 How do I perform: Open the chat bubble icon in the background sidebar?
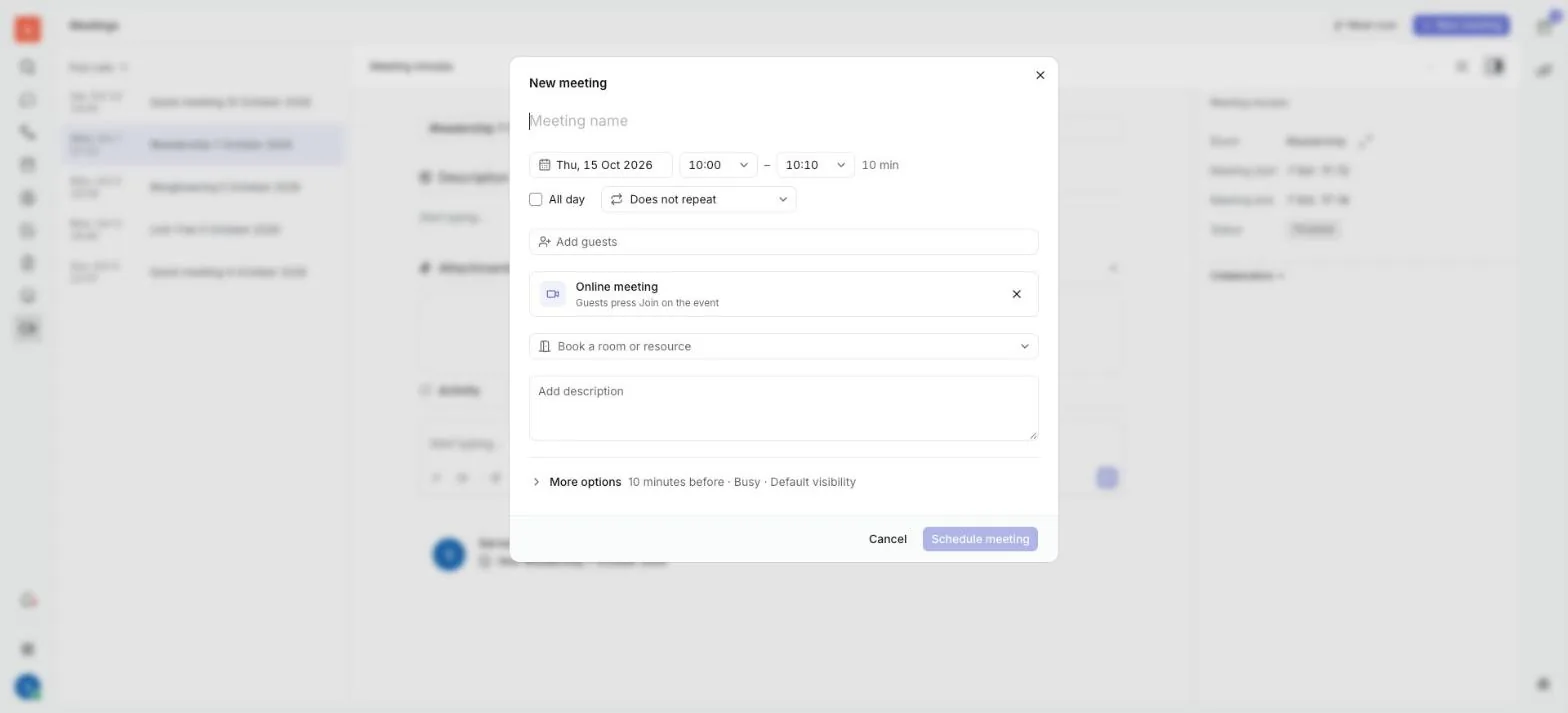click(x=28, y=100)
